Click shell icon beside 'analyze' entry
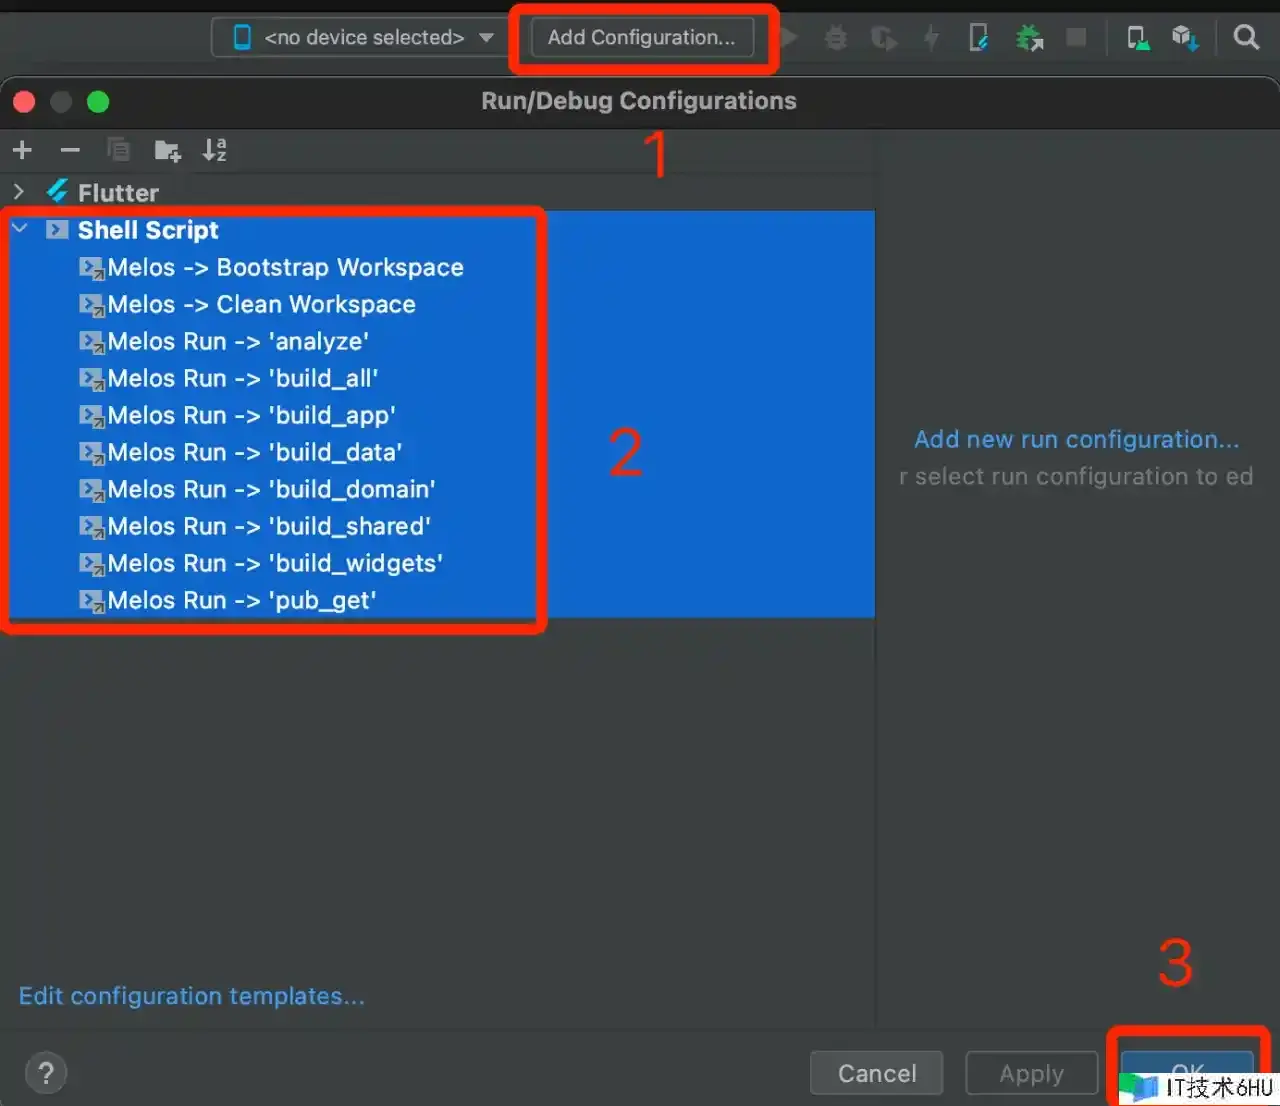Screen dimensions: 1280x1106 point(92,342)
